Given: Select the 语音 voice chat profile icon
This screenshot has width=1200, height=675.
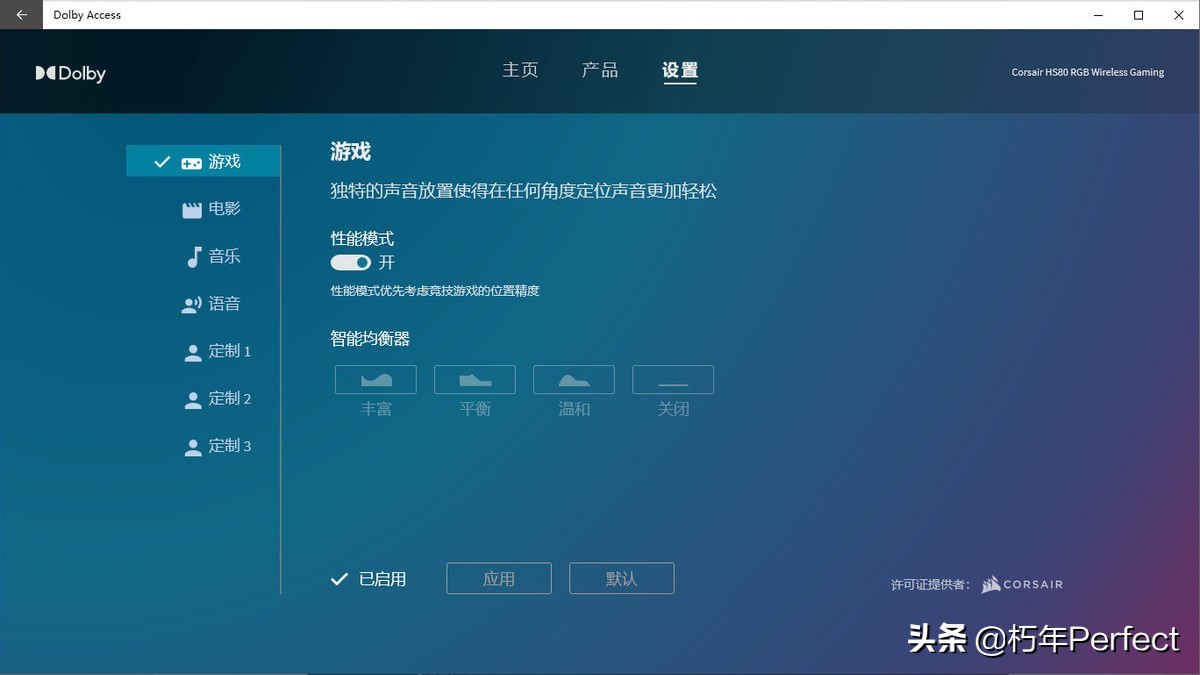Looking at the screenshot, I should (x=191, y=303).
